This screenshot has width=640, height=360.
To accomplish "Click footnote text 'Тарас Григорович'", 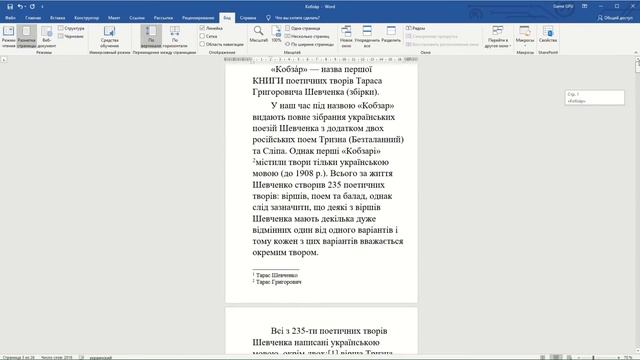I will coord(278,282).
